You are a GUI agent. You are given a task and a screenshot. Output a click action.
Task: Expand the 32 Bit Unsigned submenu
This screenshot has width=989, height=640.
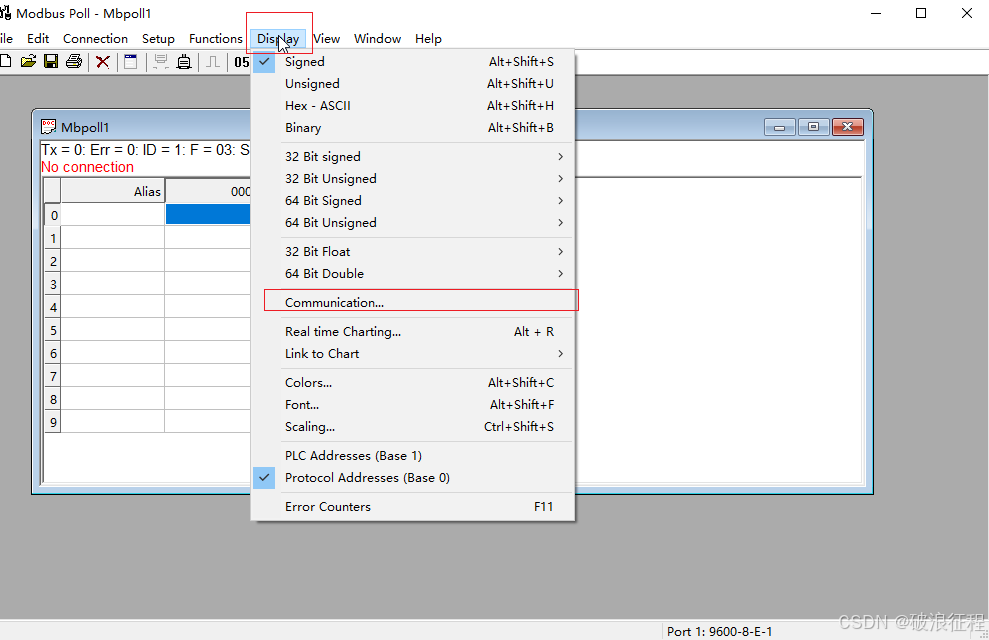pyautogui.click(x=413, y=179)
